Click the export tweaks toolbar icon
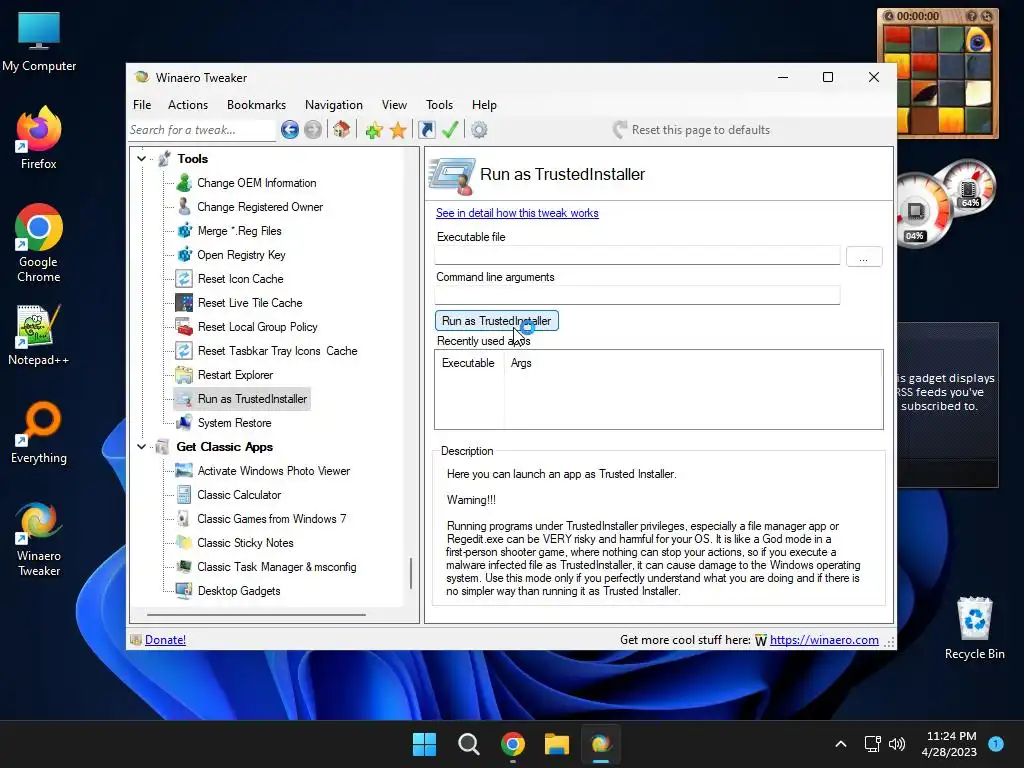This screenshot has height=768, width=1024. click(x=426, y=130)
